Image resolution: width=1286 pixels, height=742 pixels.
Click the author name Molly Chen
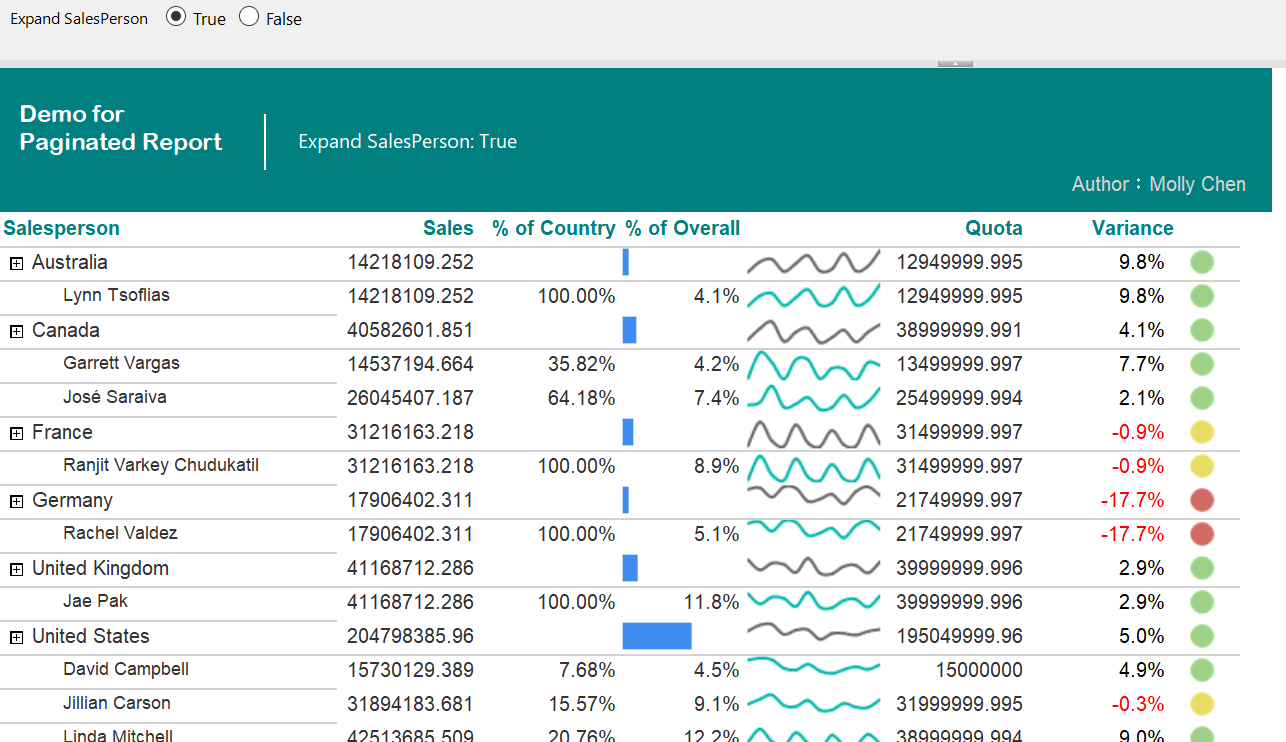coord(1197,184)
